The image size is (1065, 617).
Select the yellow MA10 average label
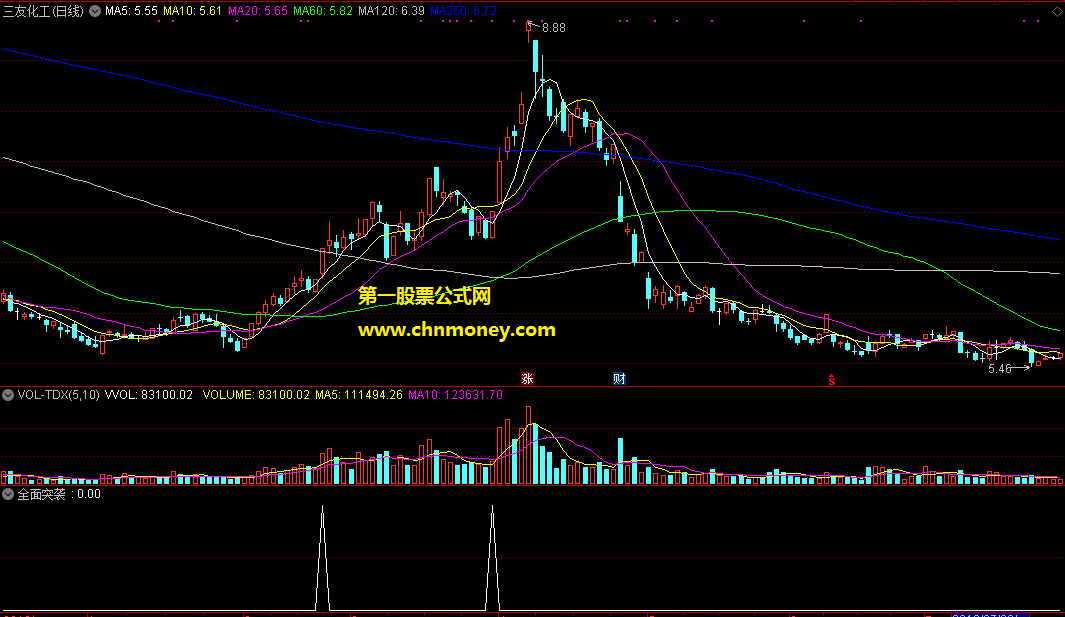(x=192, y=11)
